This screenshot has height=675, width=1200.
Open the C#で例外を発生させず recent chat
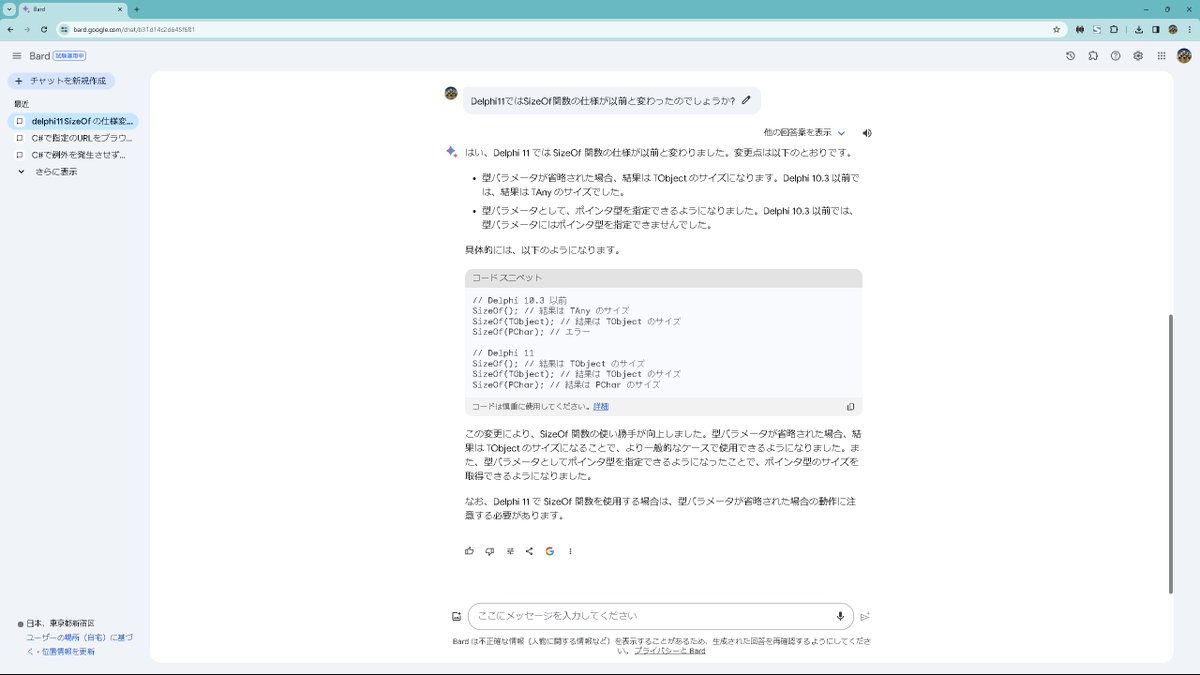pos(73,155)
